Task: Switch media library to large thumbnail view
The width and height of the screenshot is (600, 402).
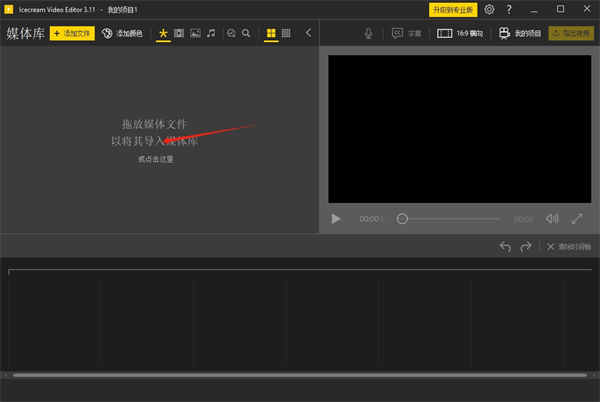Action: click(x=271, y=33)
